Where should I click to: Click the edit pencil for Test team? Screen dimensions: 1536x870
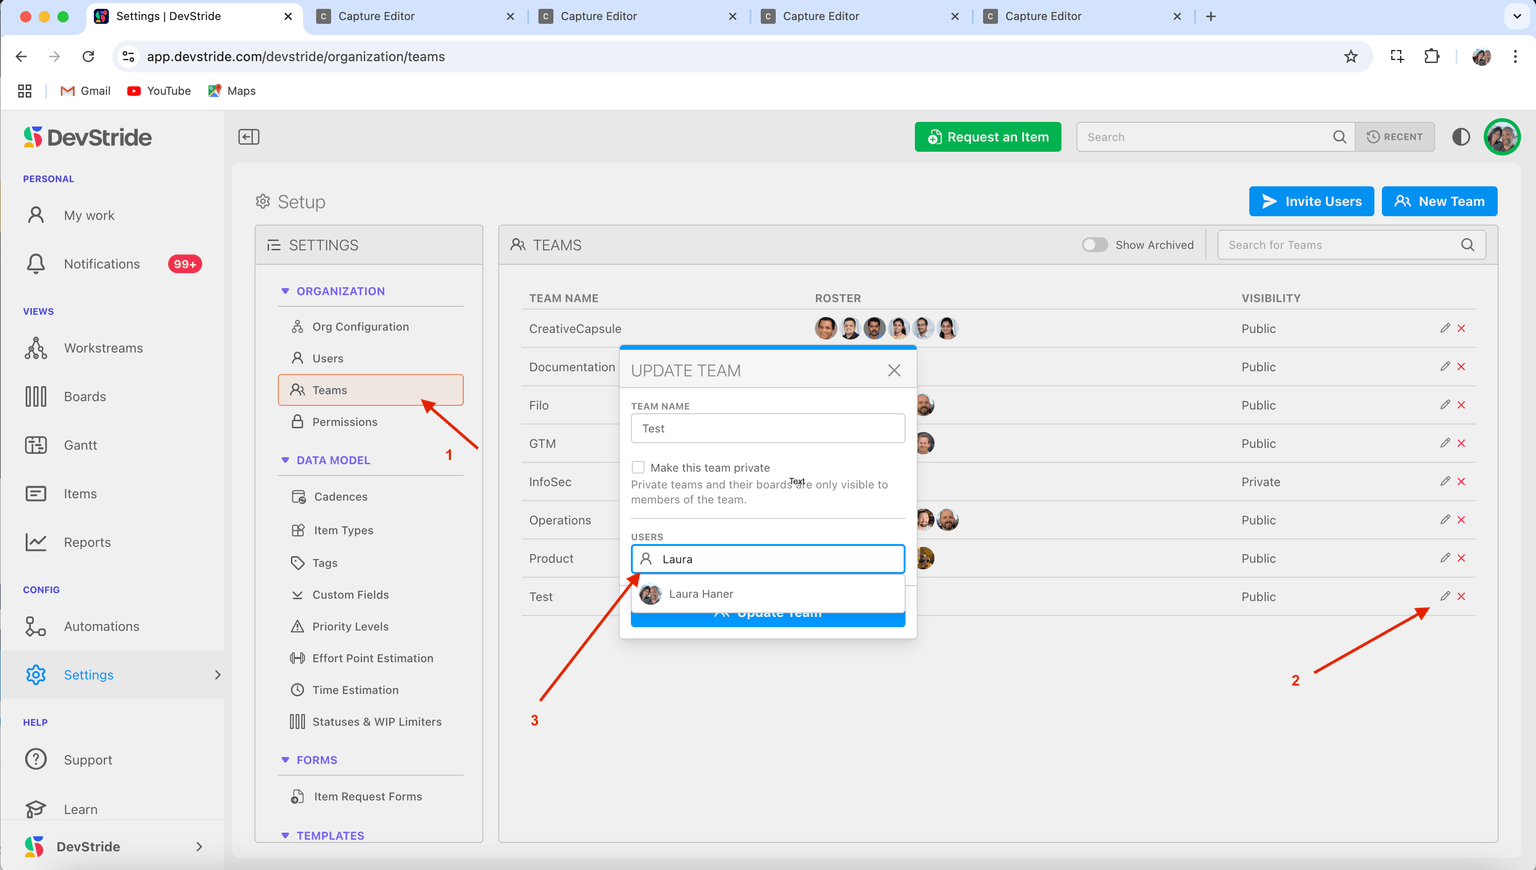(1445, 596)
